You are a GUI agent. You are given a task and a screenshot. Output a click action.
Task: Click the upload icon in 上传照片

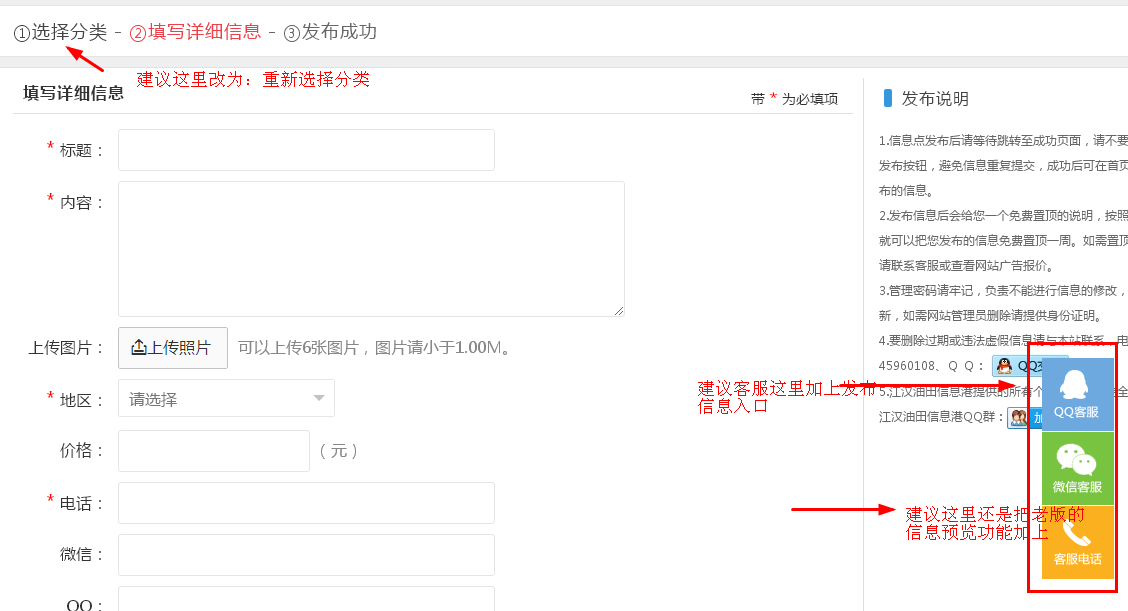click(139, 348)
